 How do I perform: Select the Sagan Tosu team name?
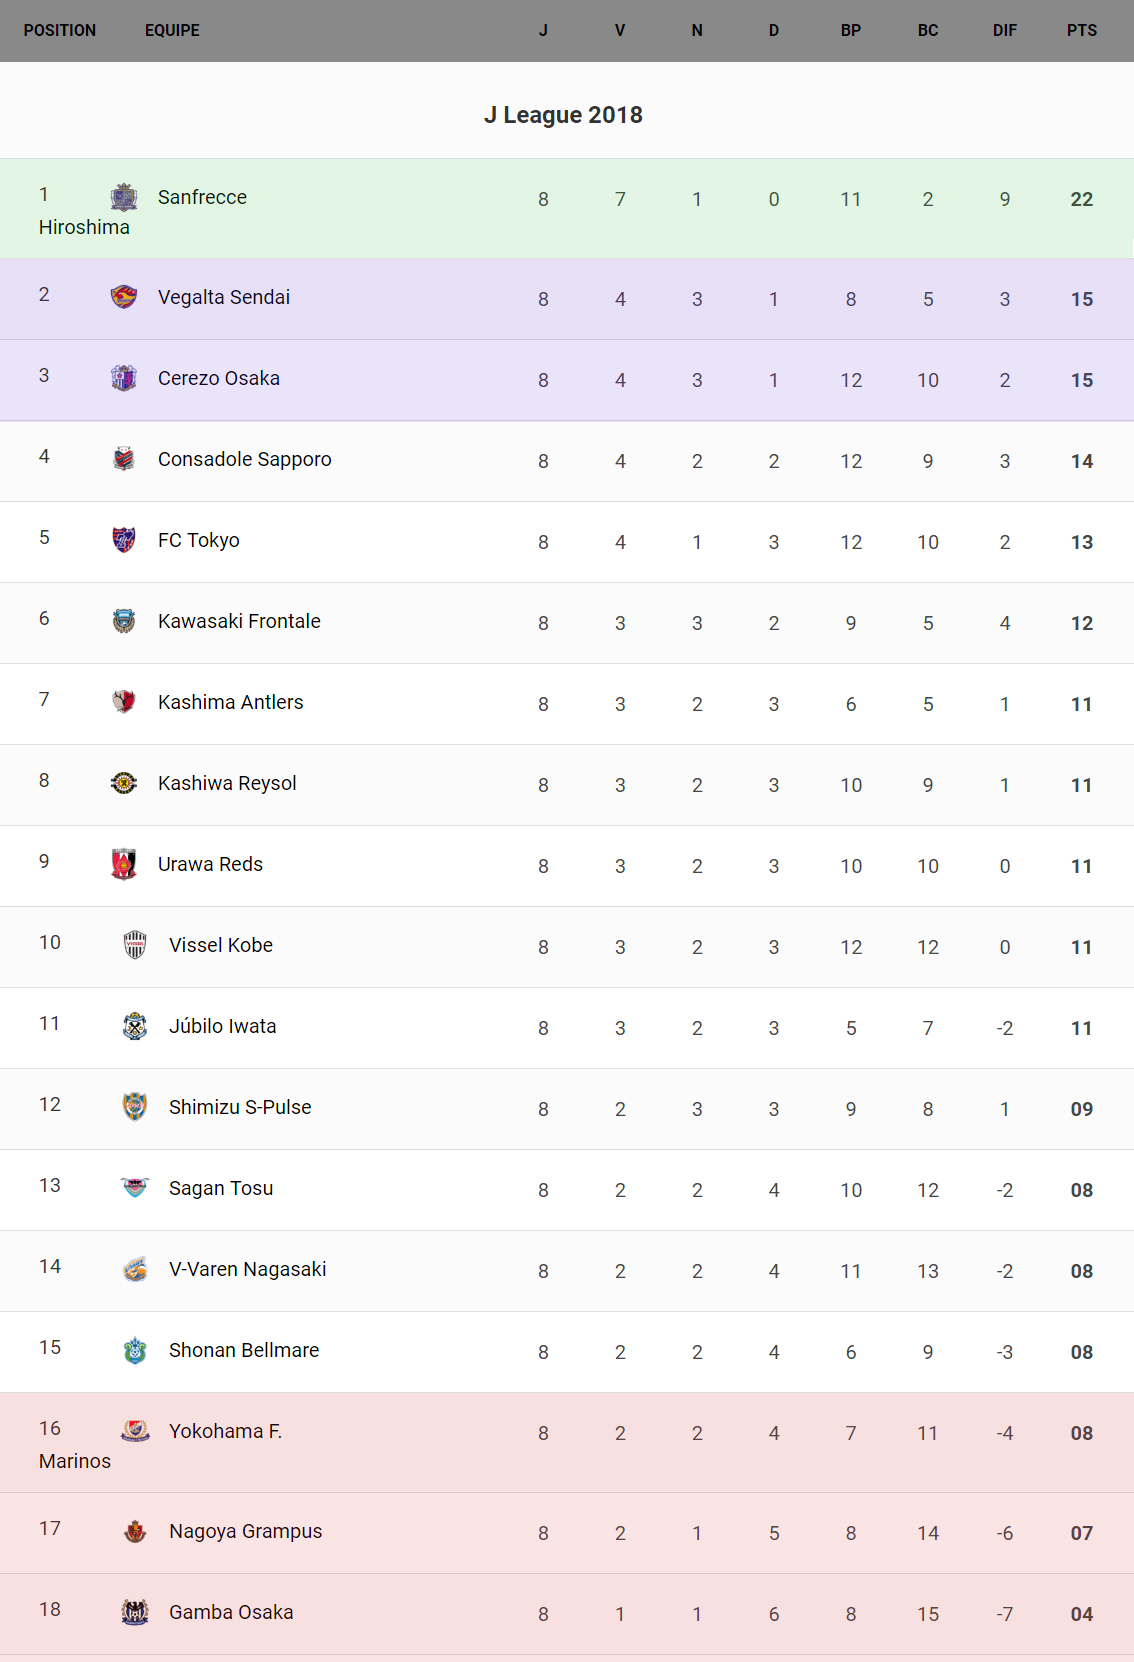point(221,1188)
